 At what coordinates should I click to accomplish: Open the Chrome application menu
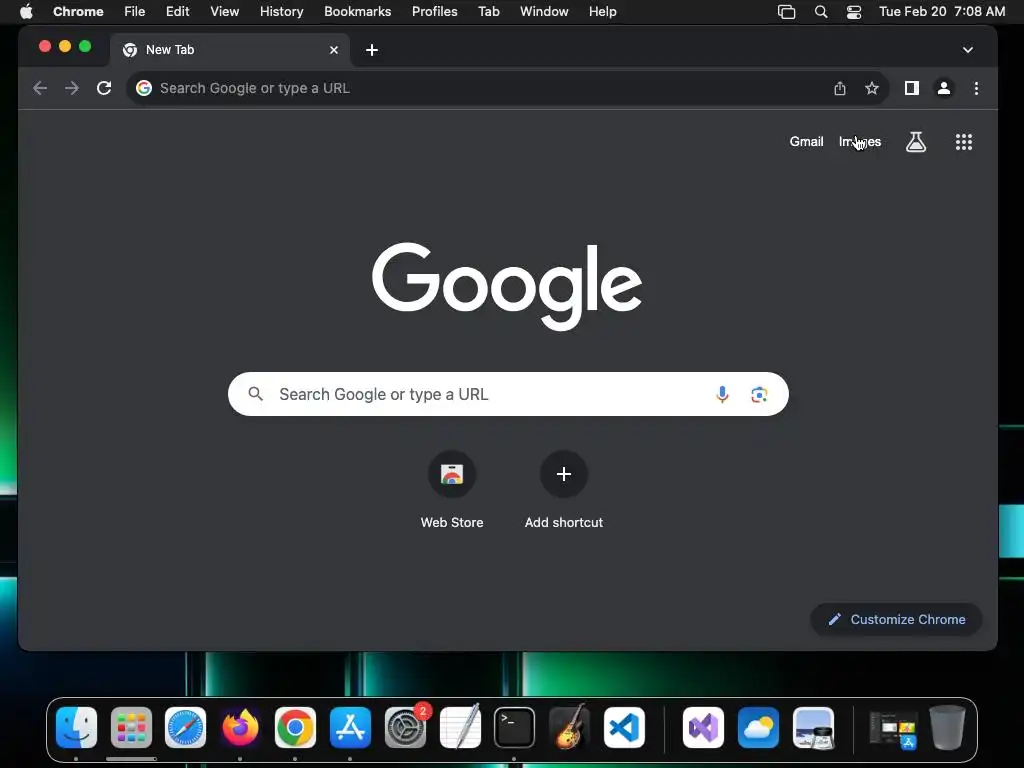(x=78, y=12)
